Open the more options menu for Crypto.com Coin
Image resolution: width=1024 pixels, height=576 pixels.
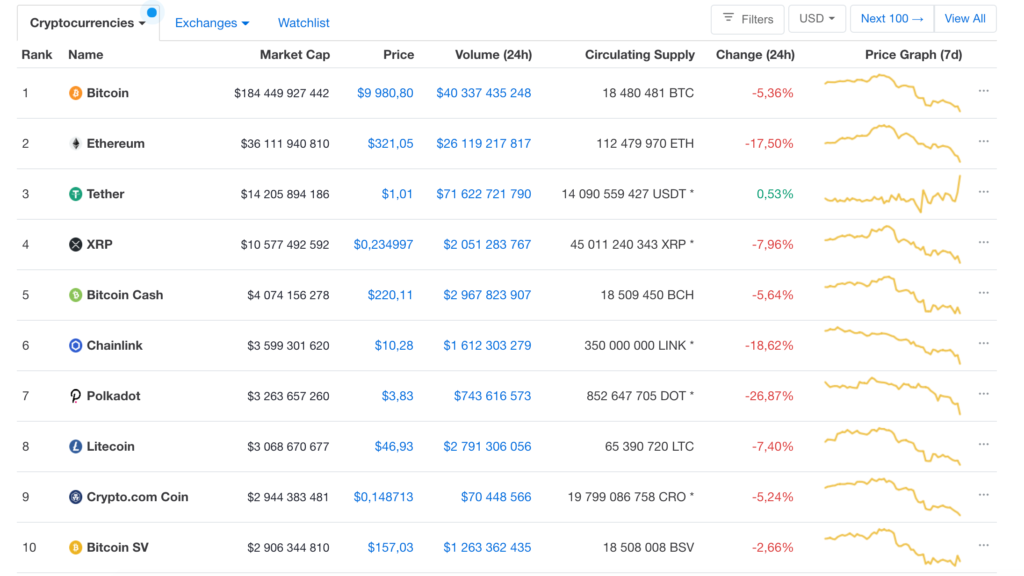[x=984, y=495]
